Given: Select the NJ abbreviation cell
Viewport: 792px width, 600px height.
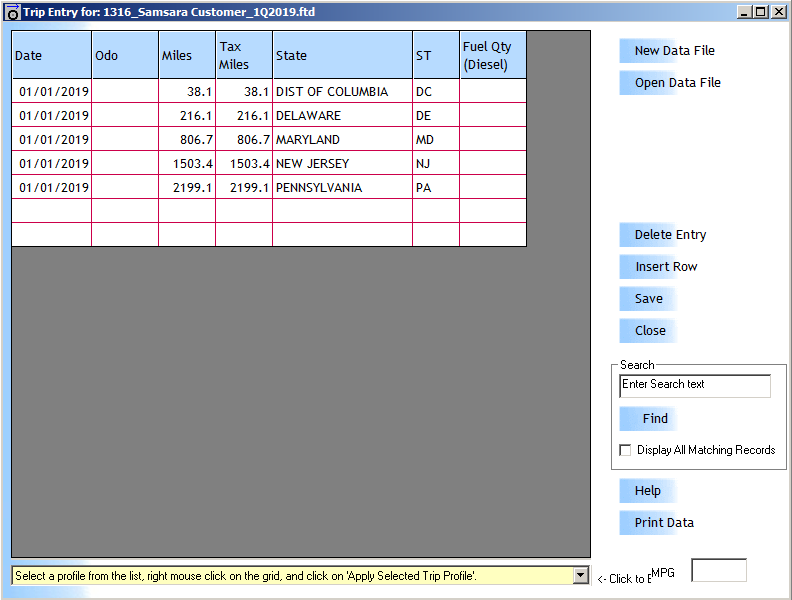Looking at the screenshot, I should [436, 163].
